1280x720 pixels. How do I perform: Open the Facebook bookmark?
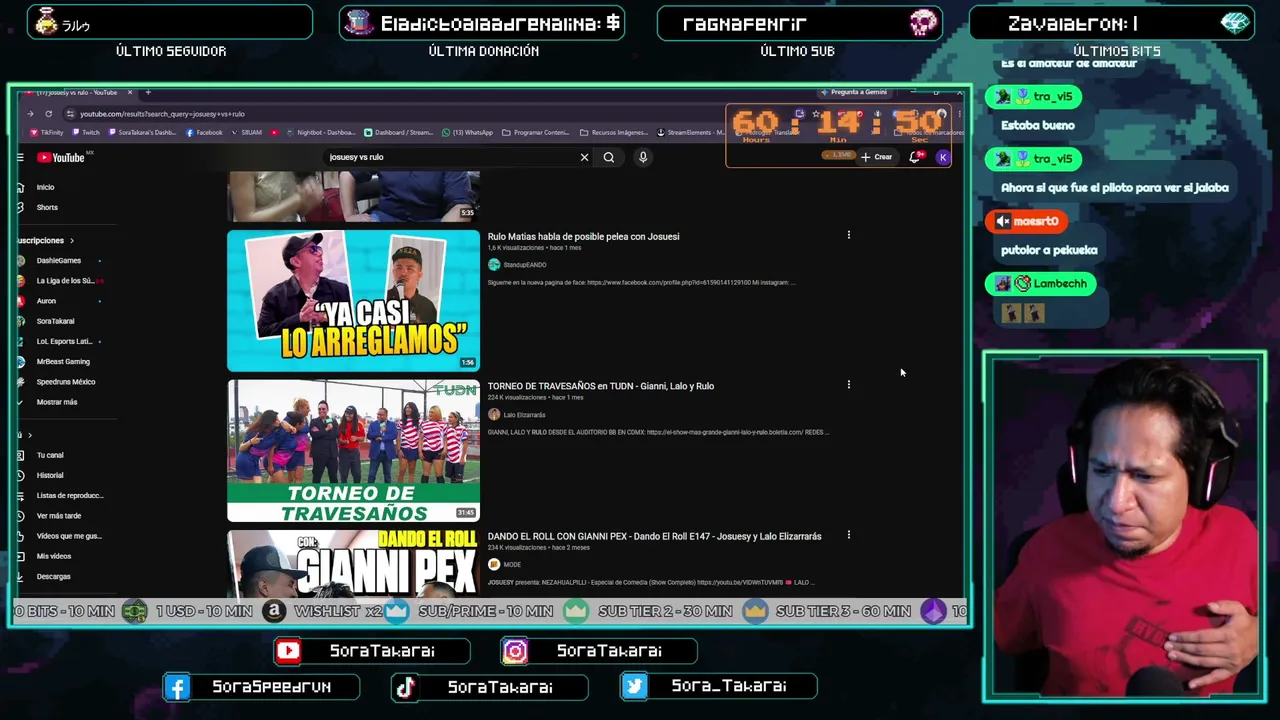coord(204,132)
